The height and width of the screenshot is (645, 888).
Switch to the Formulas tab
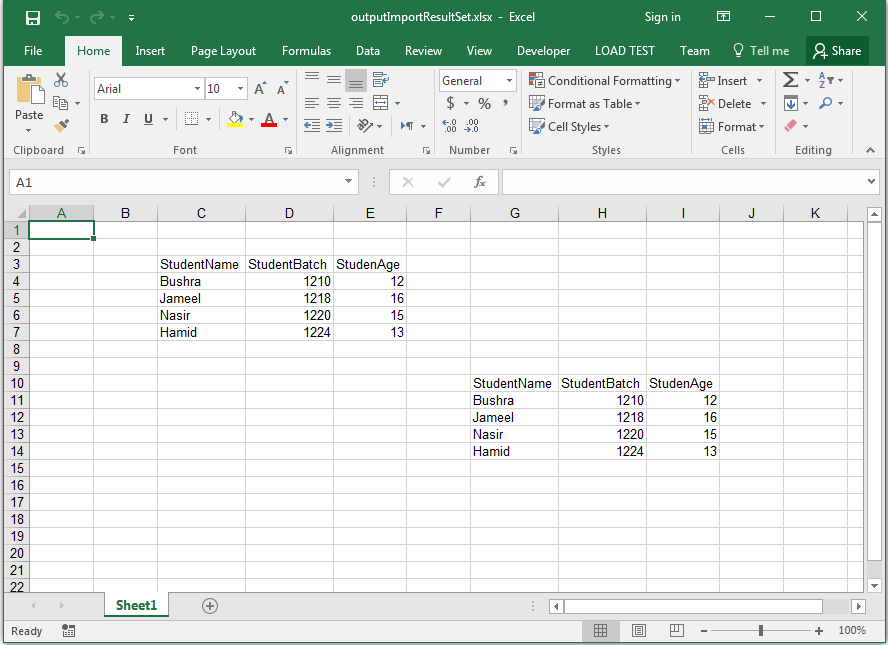click(306, 51)
